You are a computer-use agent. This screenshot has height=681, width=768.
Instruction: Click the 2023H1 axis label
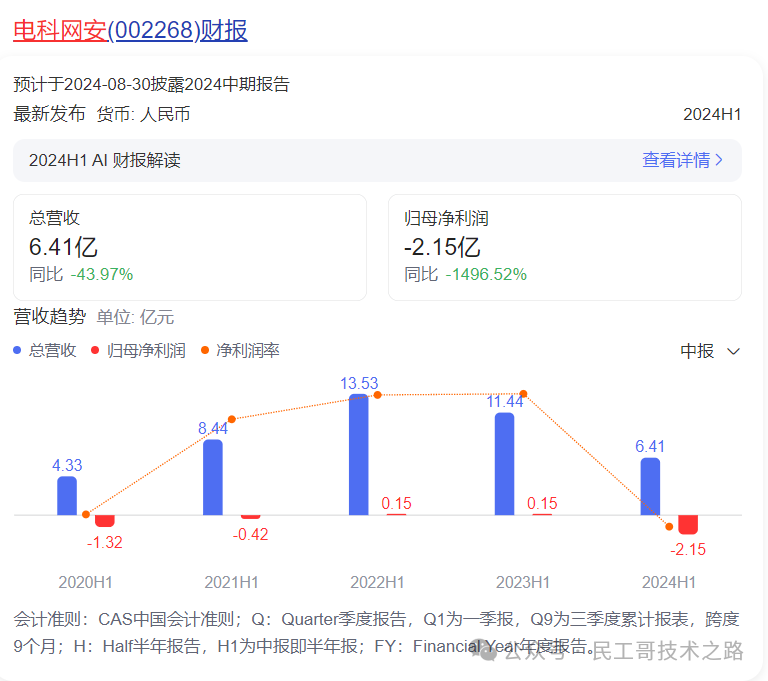(523, 582)
